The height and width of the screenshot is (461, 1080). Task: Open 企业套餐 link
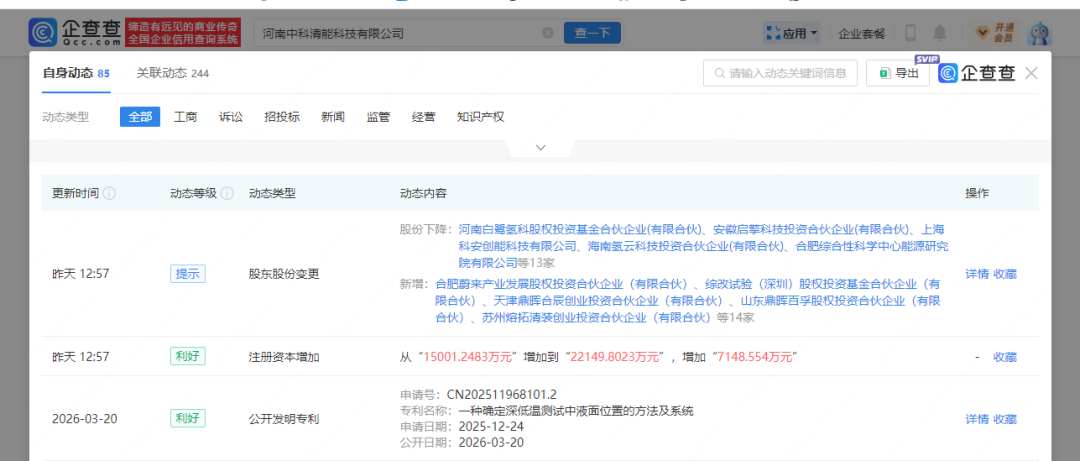862,33
